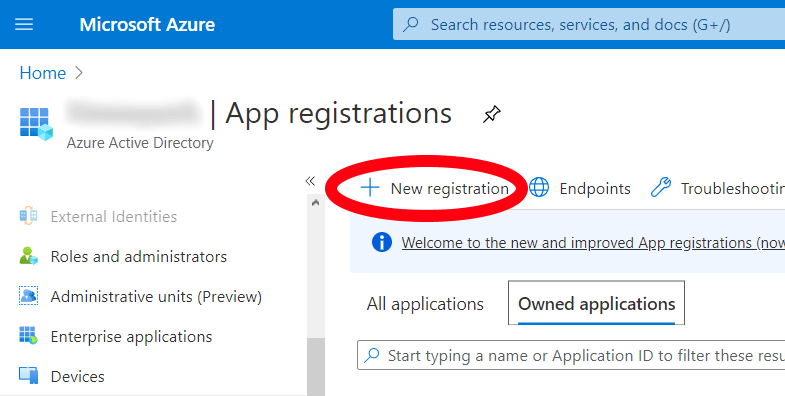Click the sidebar scrollbar thumb
The image size is (785, 396).
[316, 367]
